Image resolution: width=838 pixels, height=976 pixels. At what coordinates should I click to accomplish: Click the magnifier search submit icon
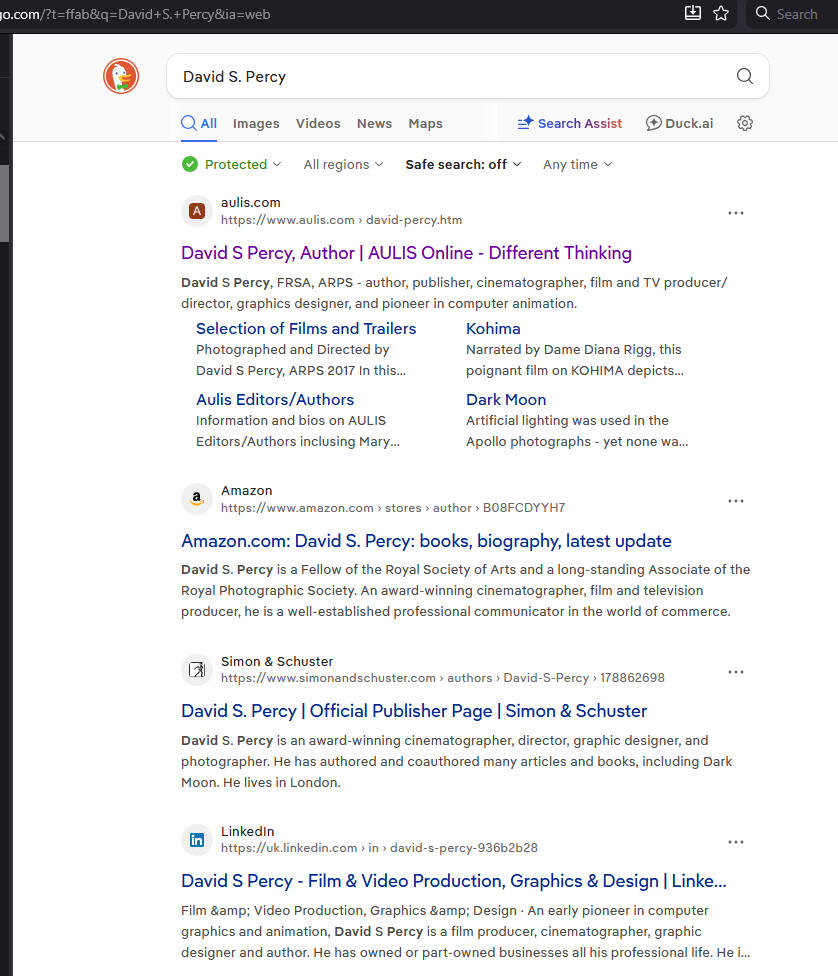pos(744,77)
